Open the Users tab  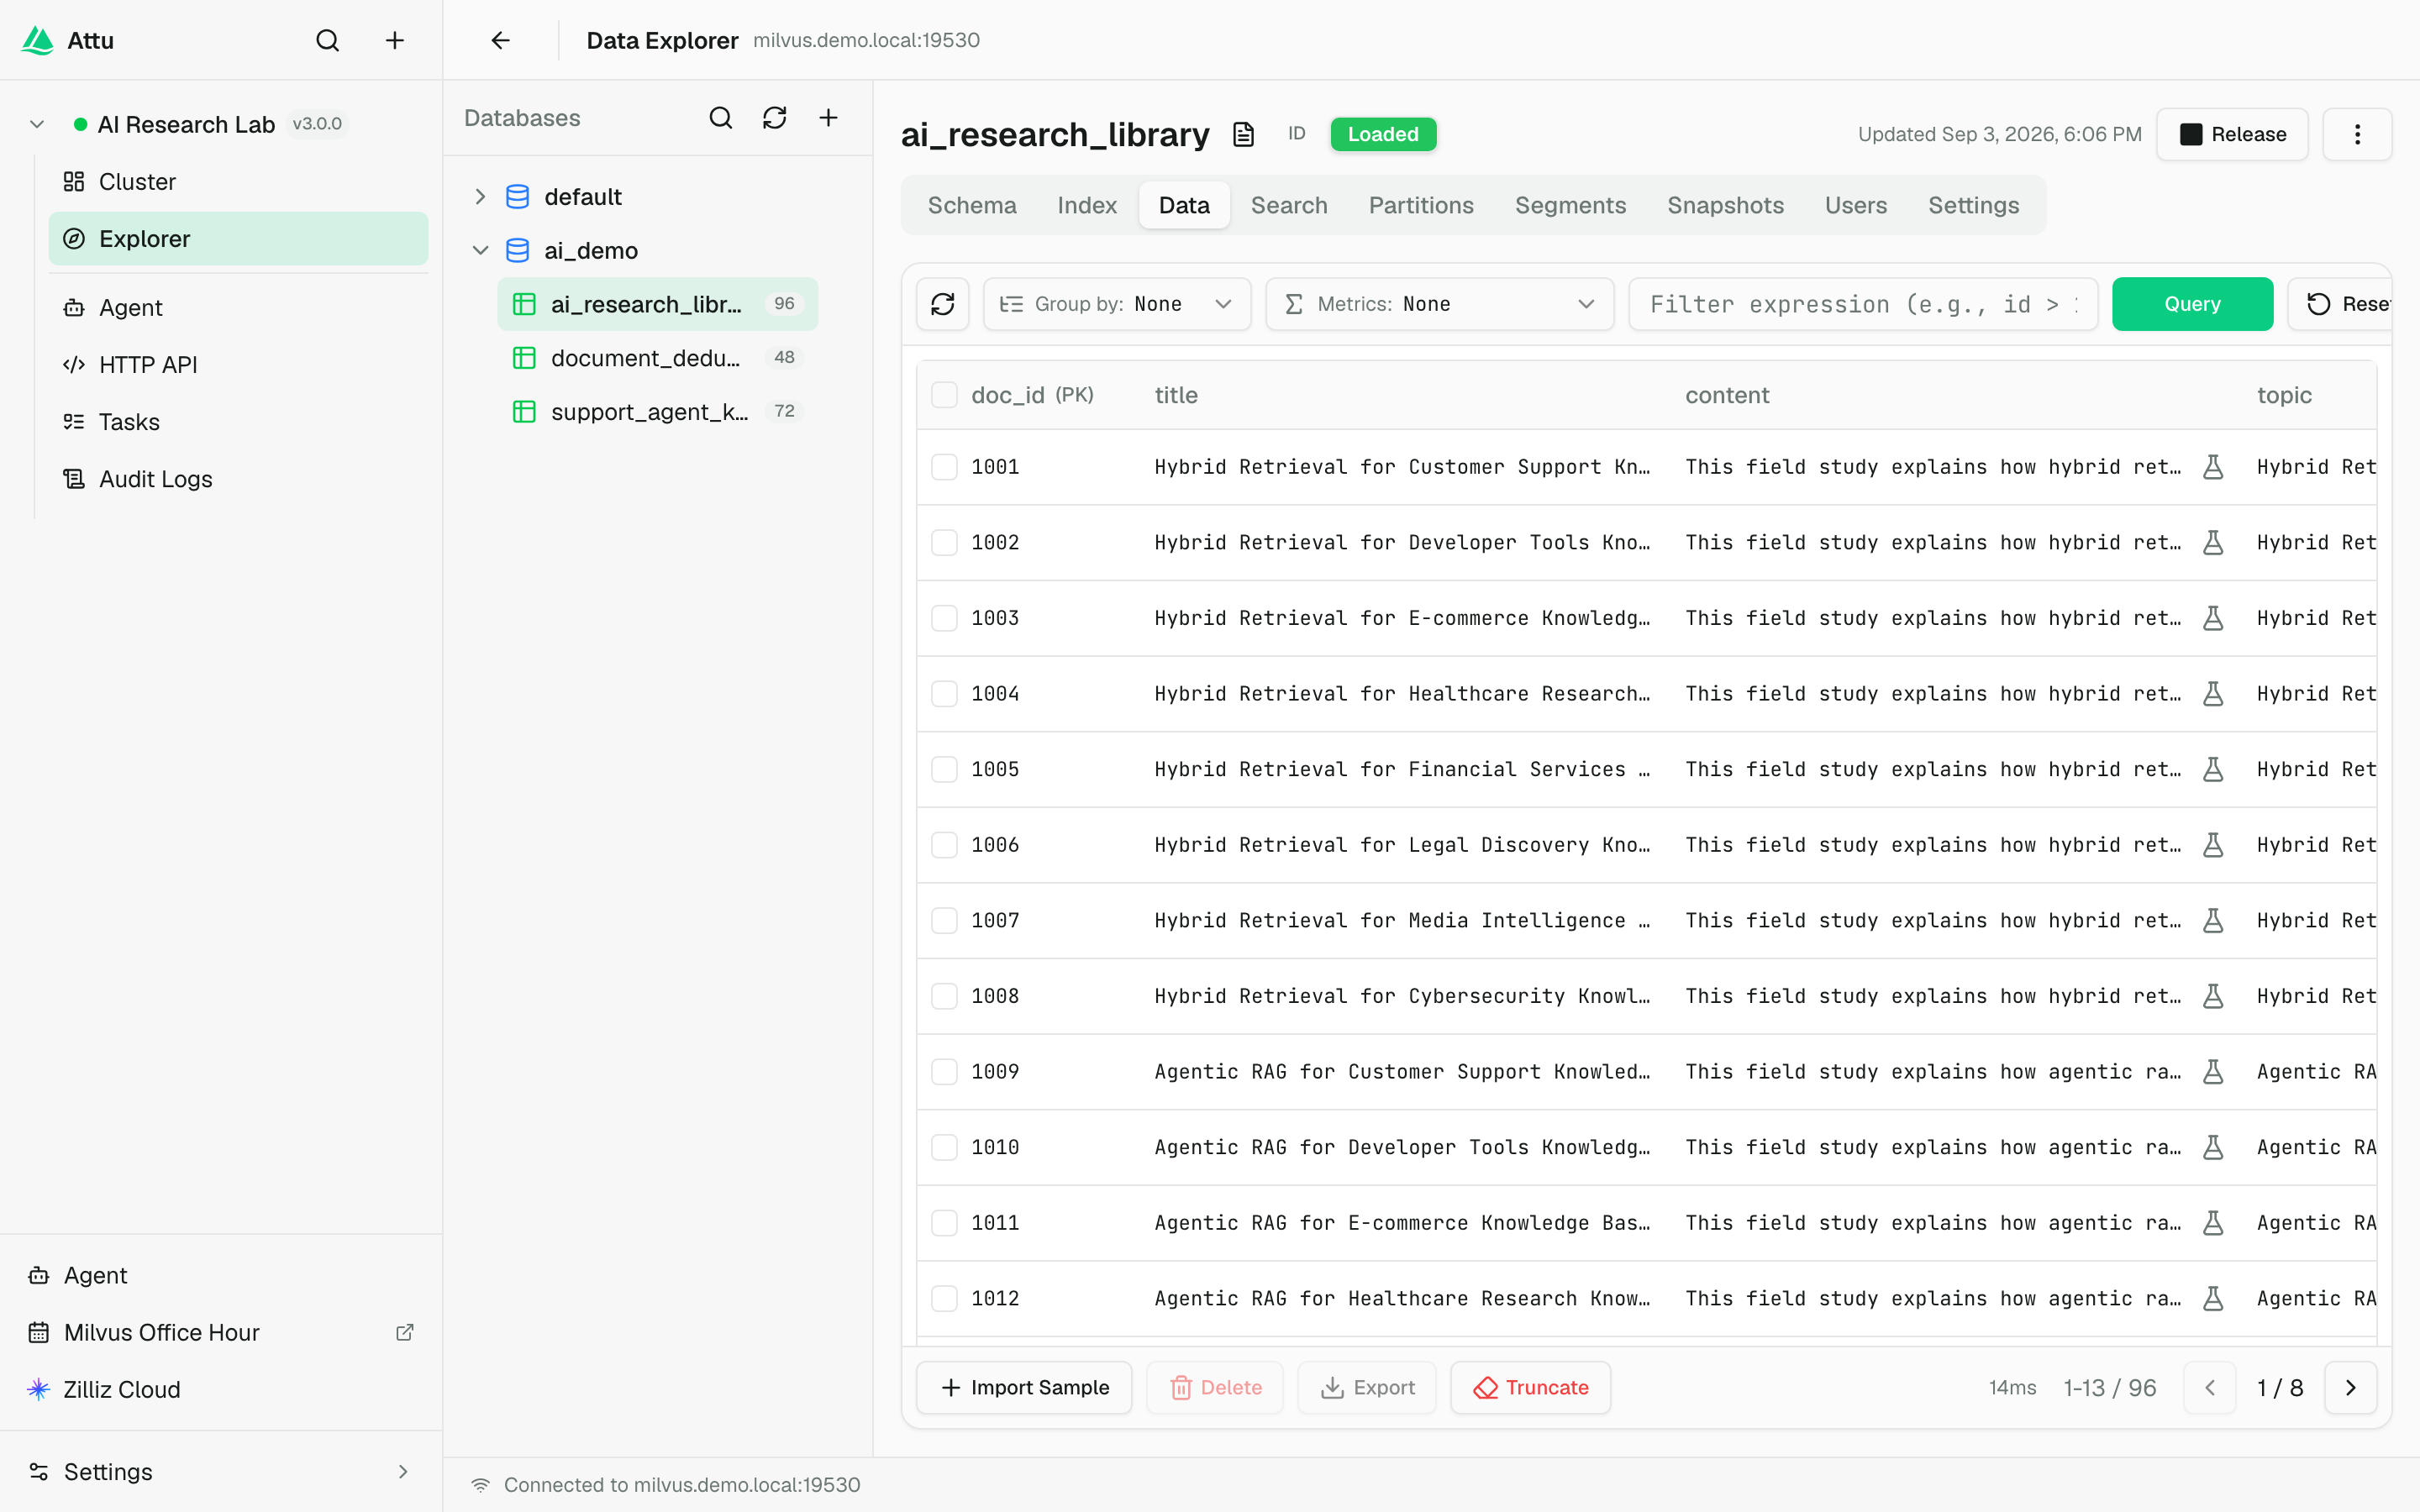coord(1856,205)
